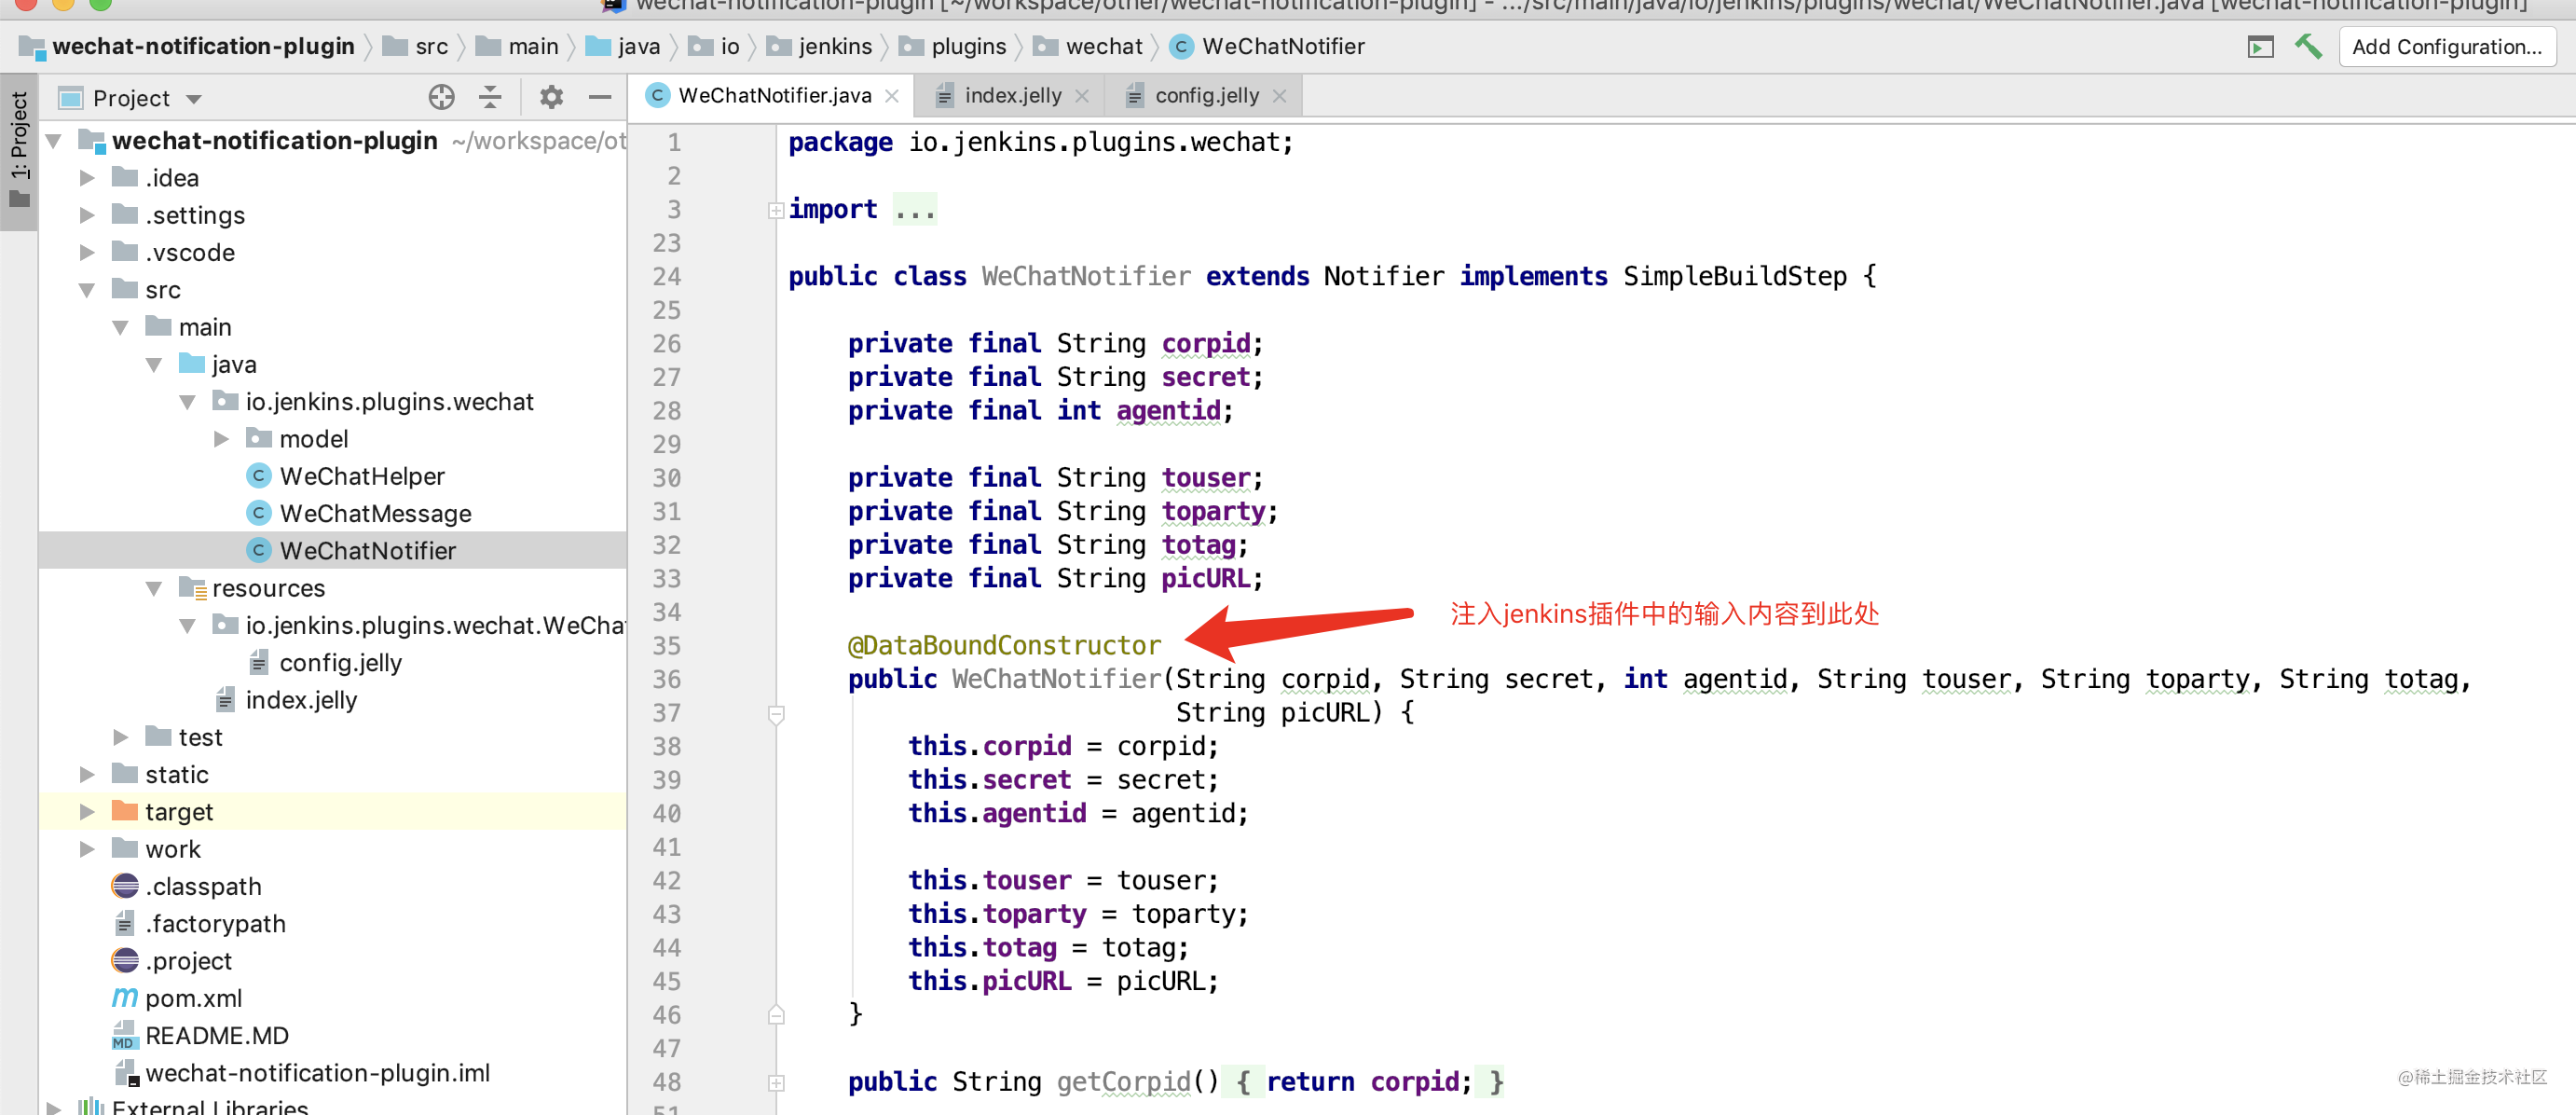Expand the .settings folder

click(87, 215)
